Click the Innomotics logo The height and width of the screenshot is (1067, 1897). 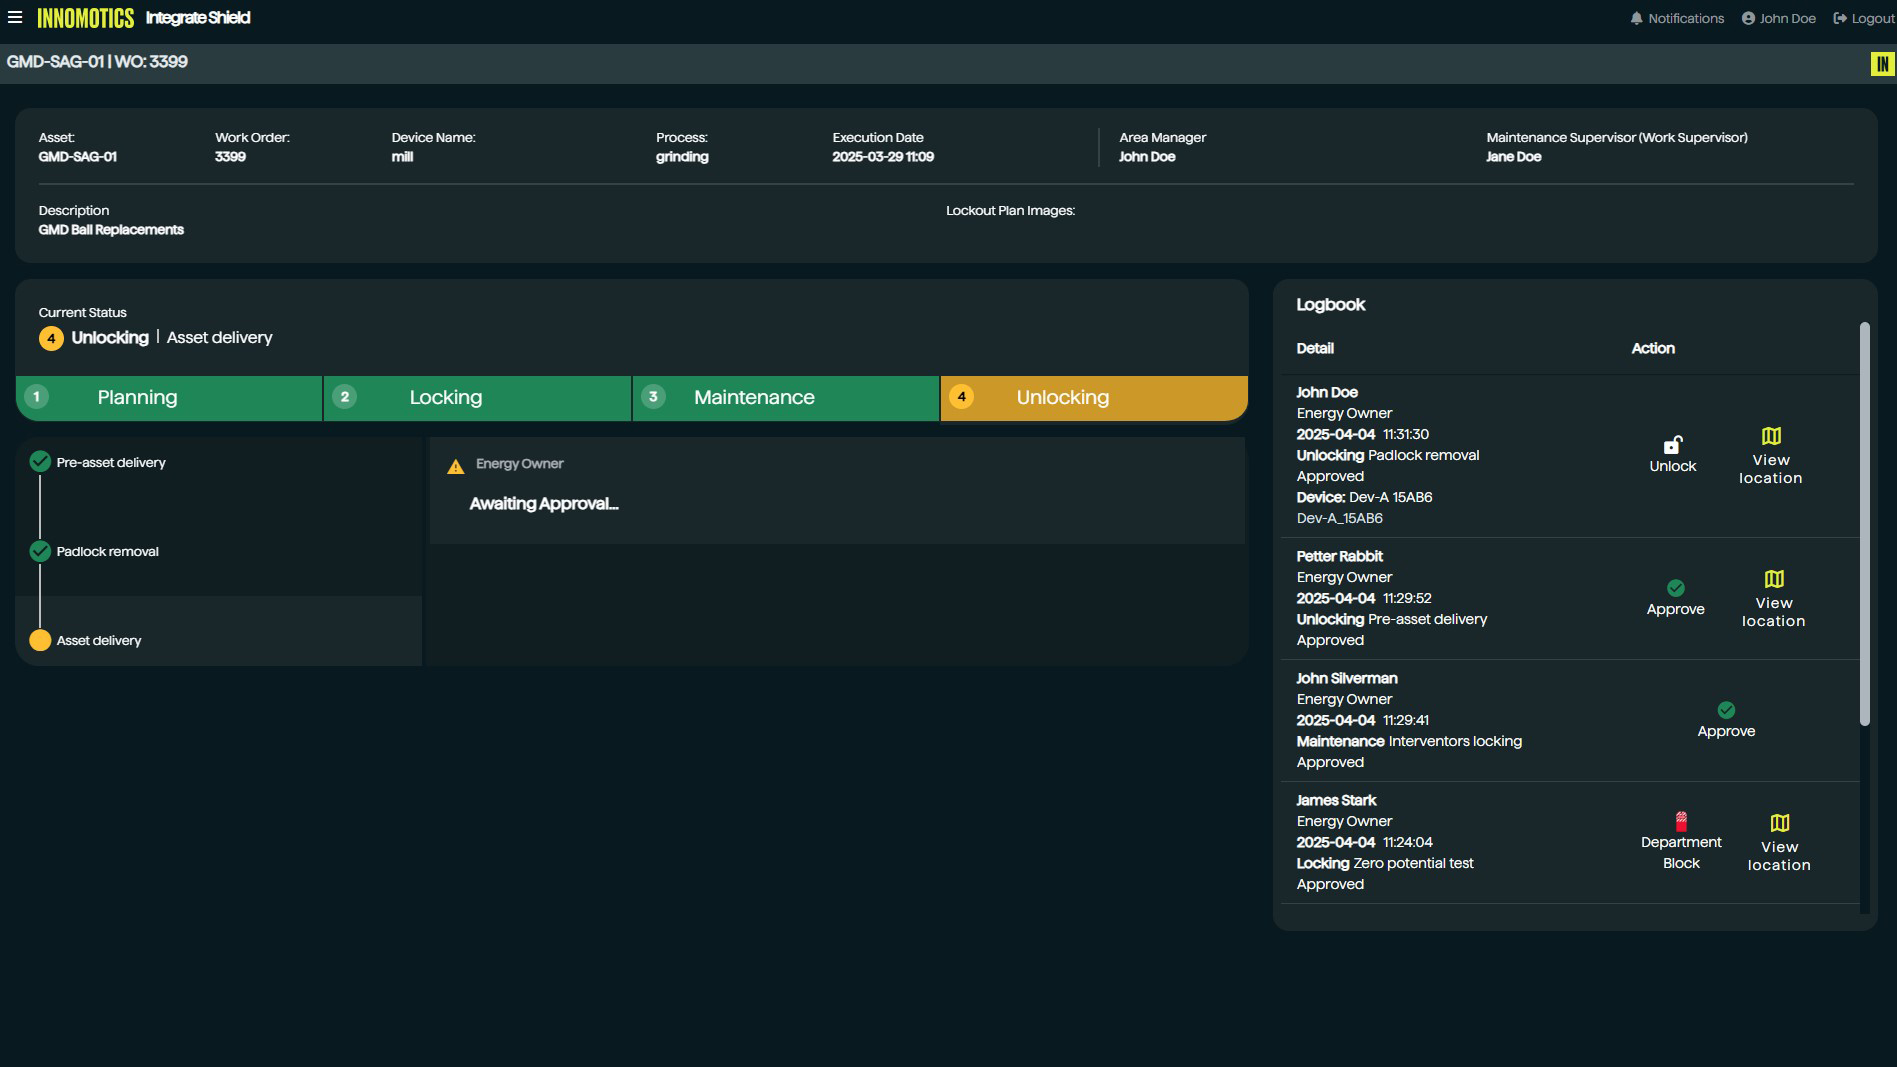pos(86,18)
